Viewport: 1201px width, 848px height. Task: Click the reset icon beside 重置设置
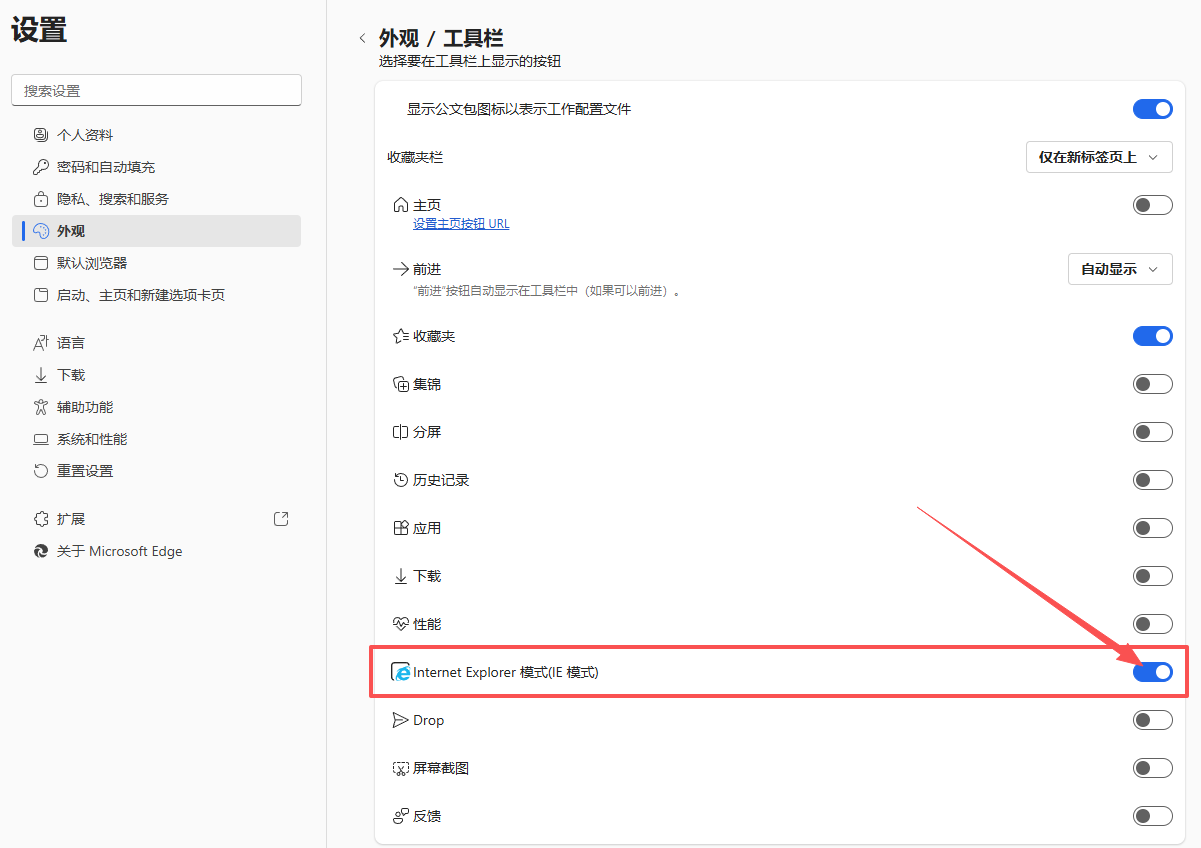(x=41, y=471)
